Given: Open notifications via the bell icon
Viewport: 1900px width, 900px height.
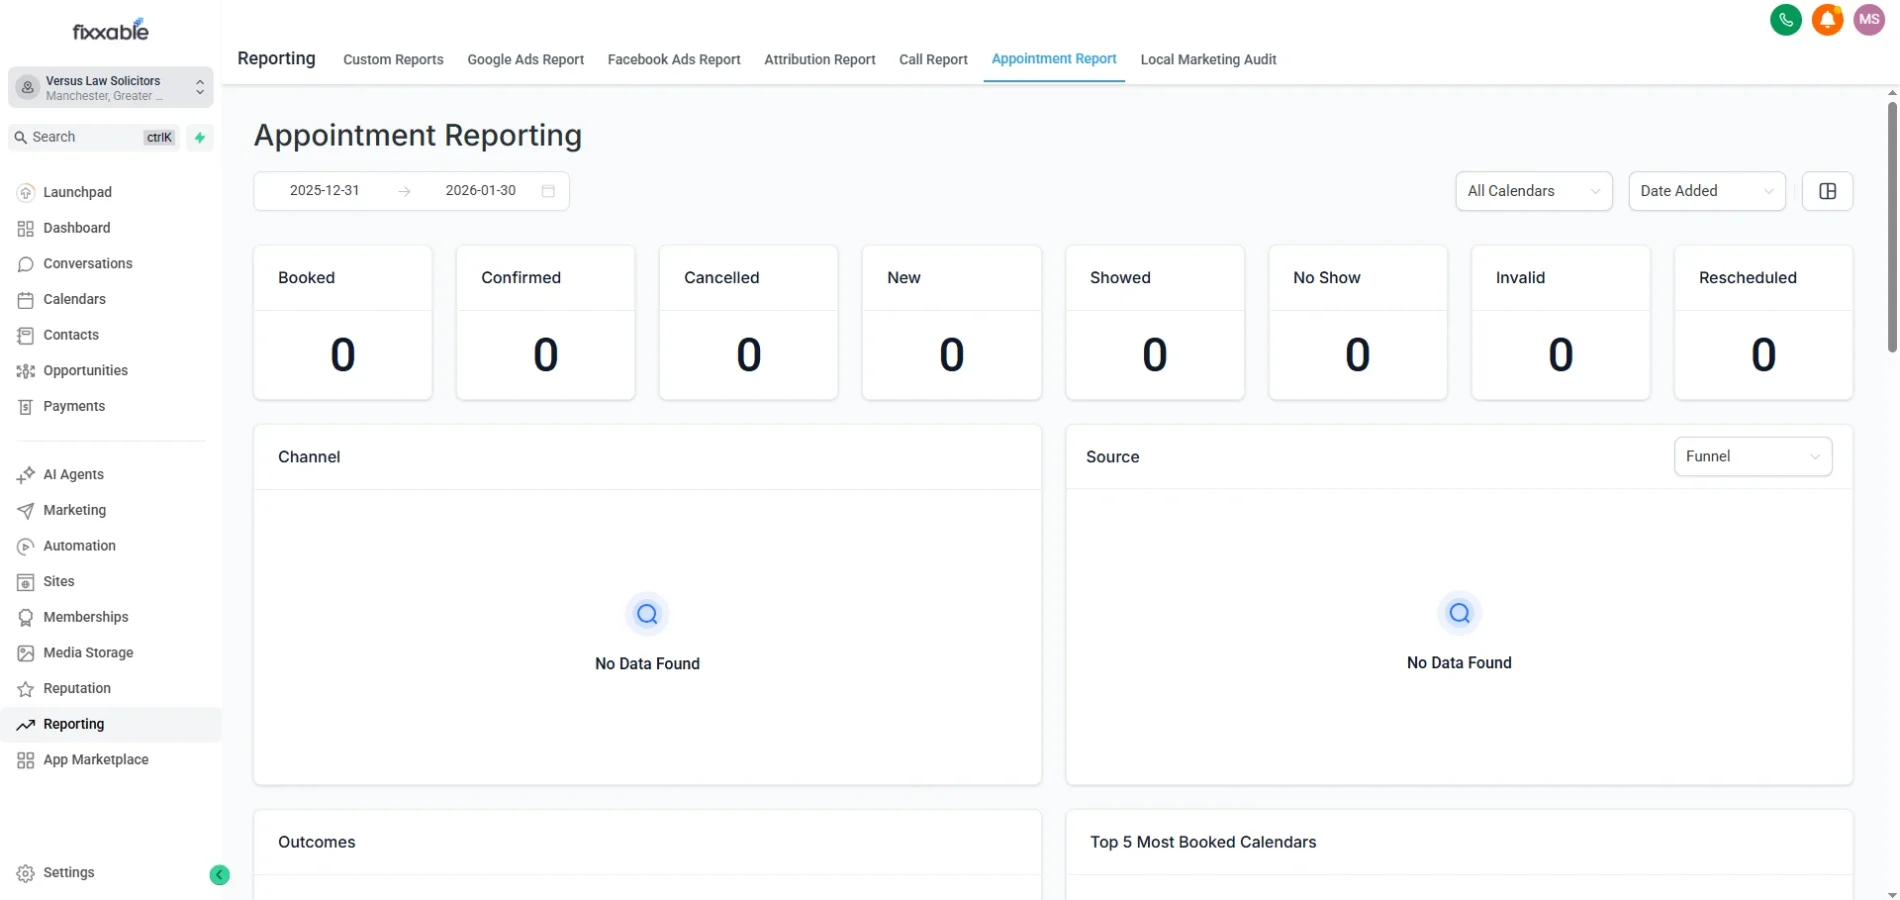Looking at the screenshot, I should (x=1827, y=19).
